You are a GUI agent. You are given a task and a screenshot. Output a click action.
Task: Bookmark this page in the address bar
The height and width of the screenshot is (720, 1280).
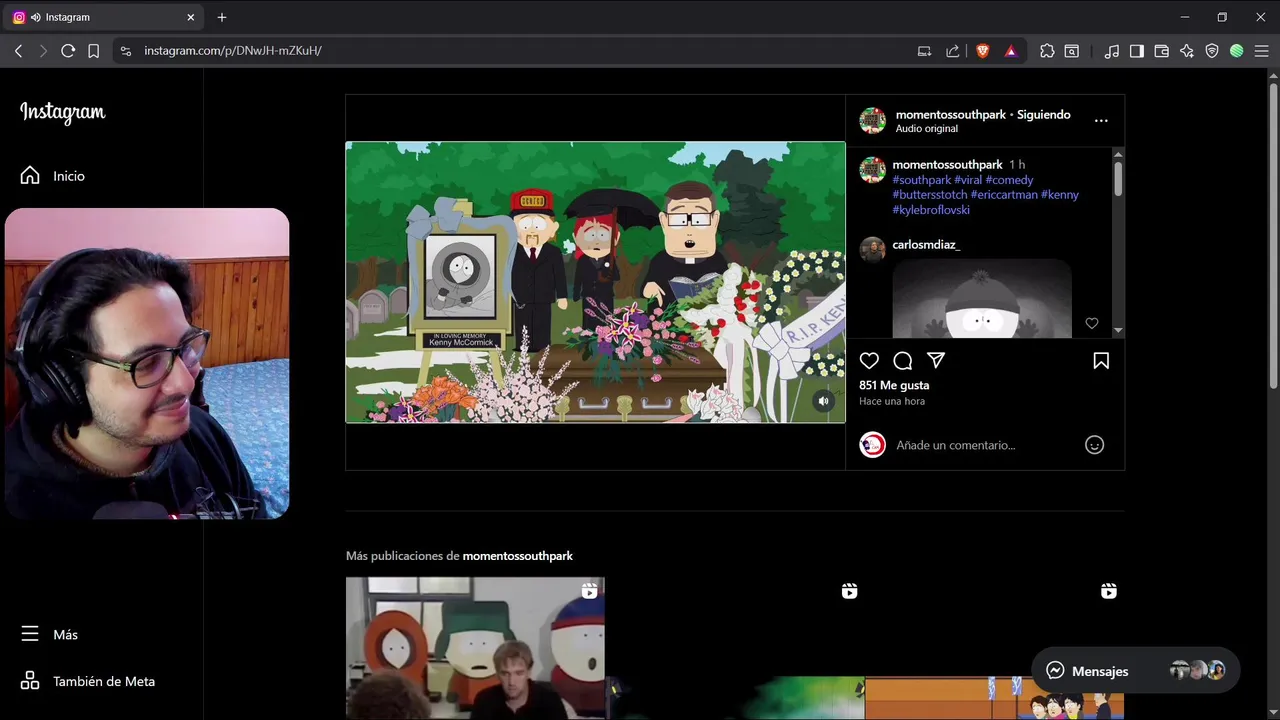pyautogui.click(x=94, y=51)
